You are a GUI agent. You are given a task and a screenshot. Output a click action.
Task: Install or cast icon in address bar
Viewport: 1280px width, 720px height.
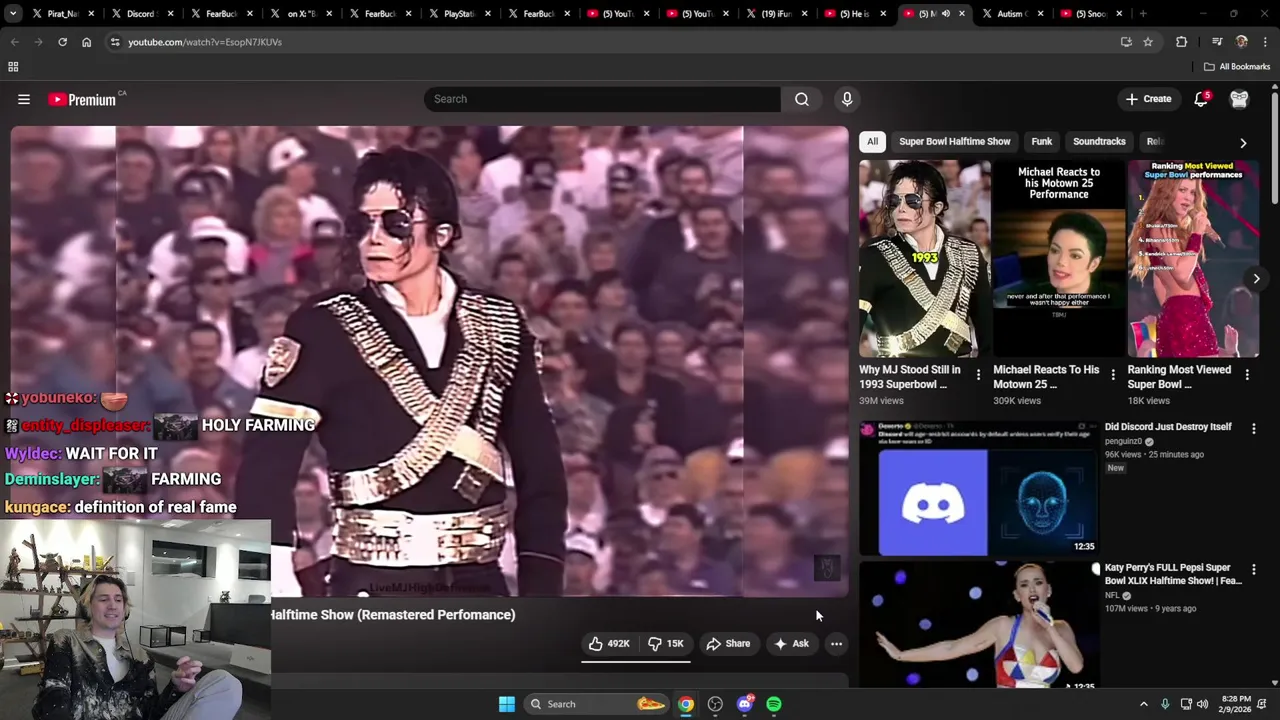tap(1126, 42)
